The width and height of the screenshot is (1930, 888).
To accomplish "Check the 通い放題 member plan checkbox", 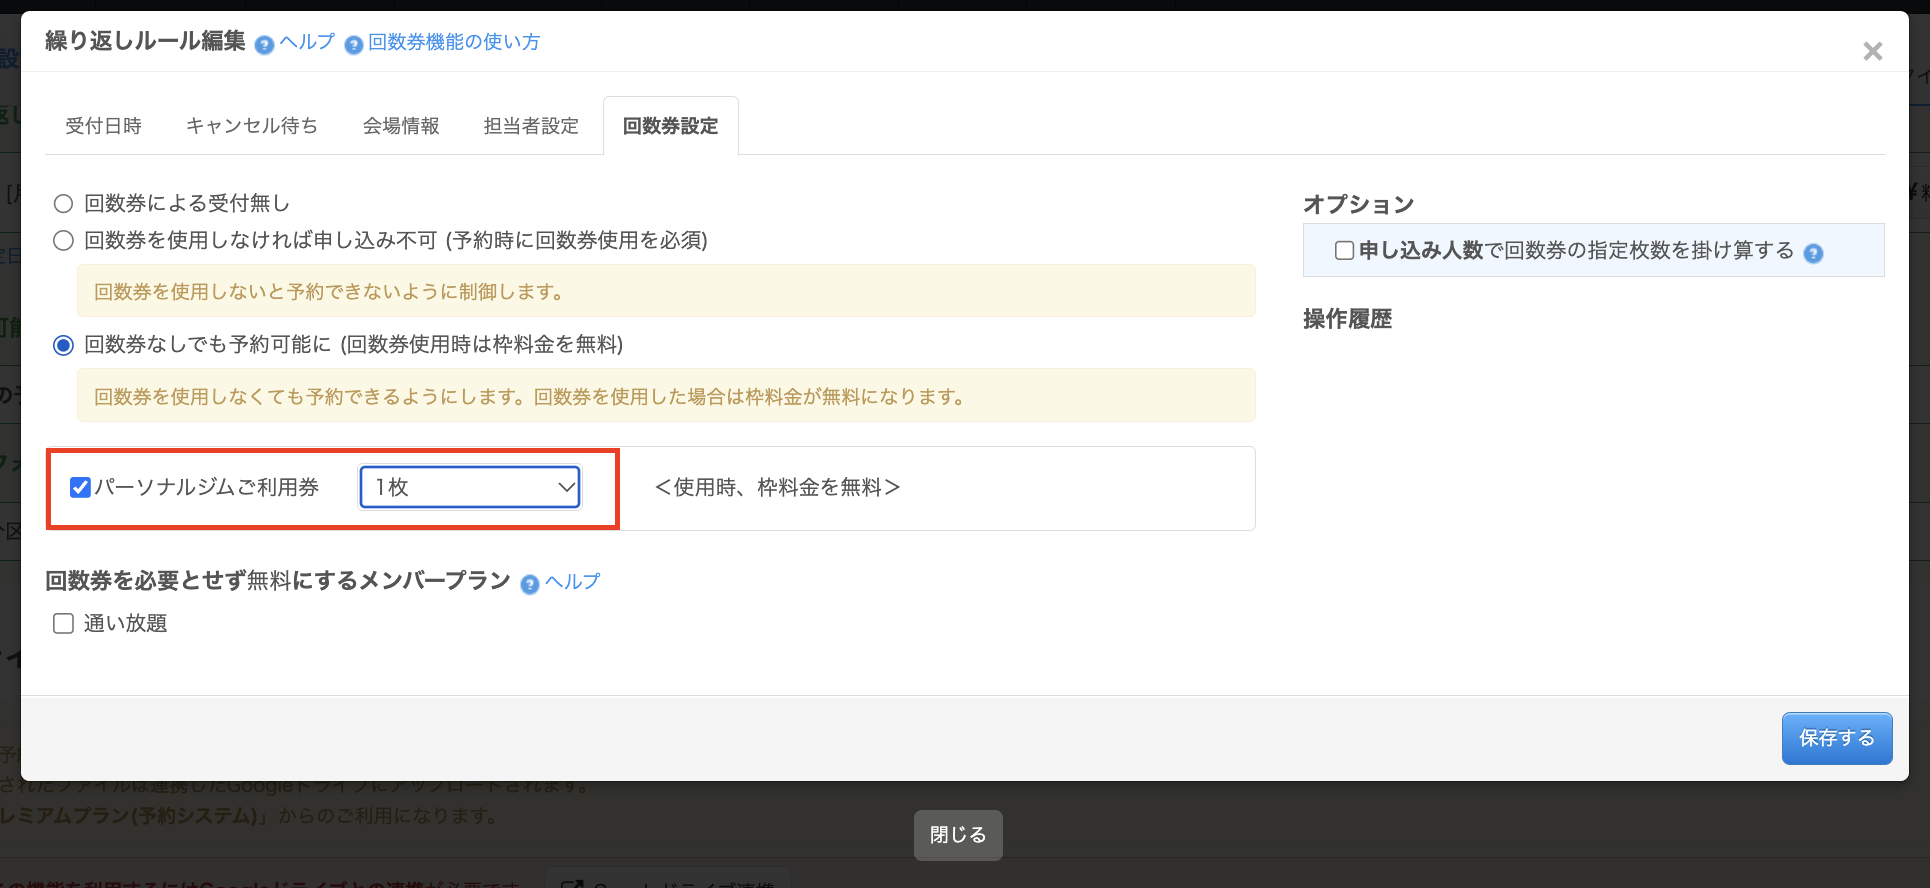I will (x=64, y=624).
